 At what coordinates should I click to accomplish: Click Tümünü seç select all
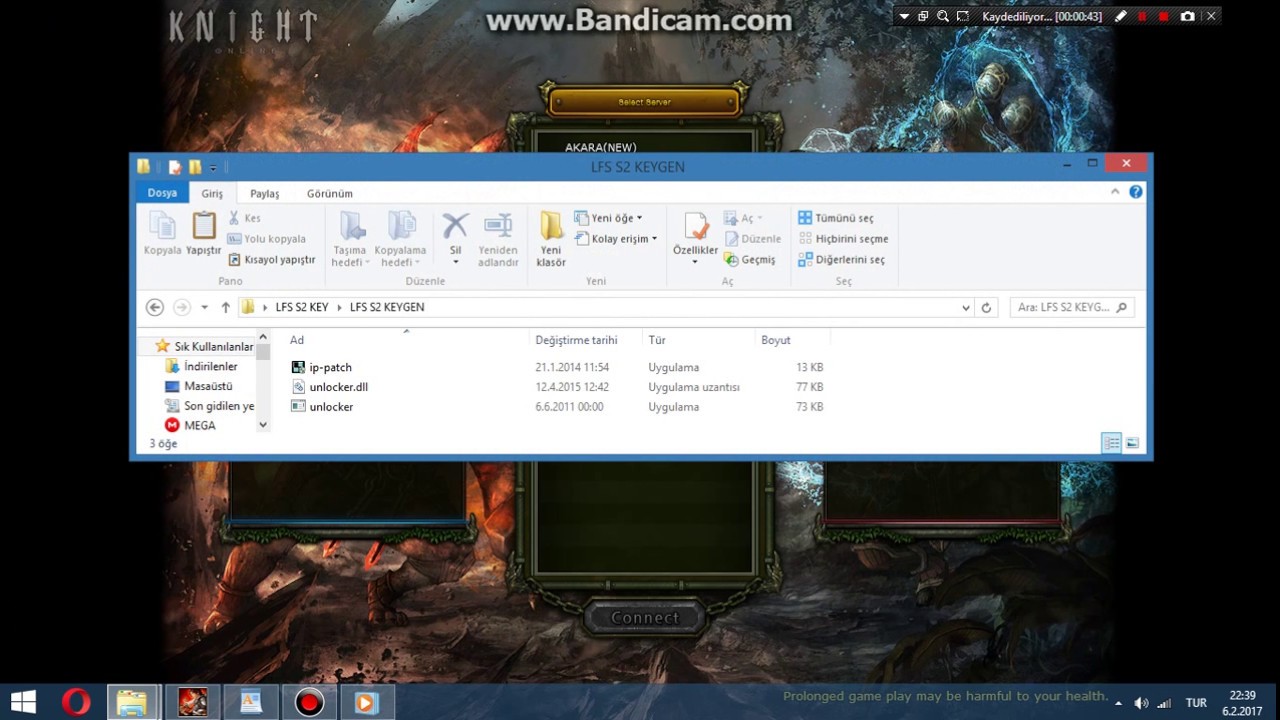[835, 218]
